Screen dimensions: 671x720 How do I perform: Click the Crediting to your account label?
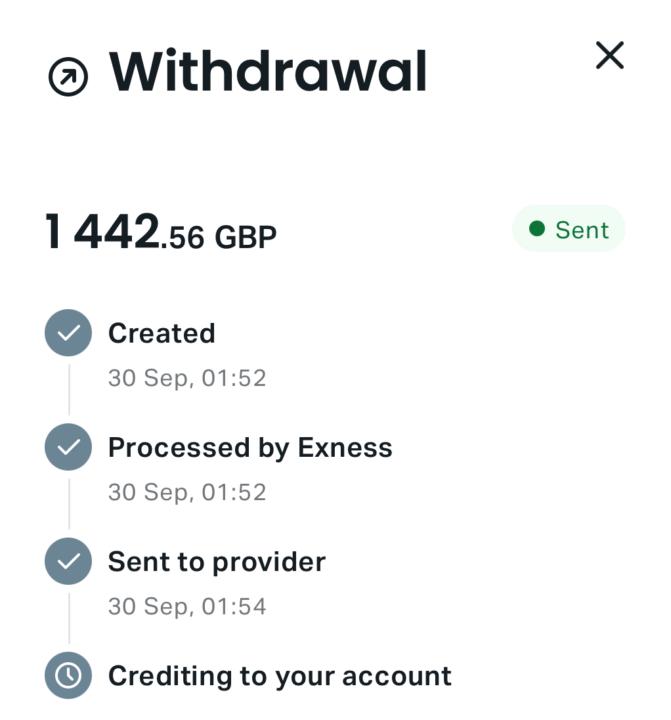tap(279, 676)
